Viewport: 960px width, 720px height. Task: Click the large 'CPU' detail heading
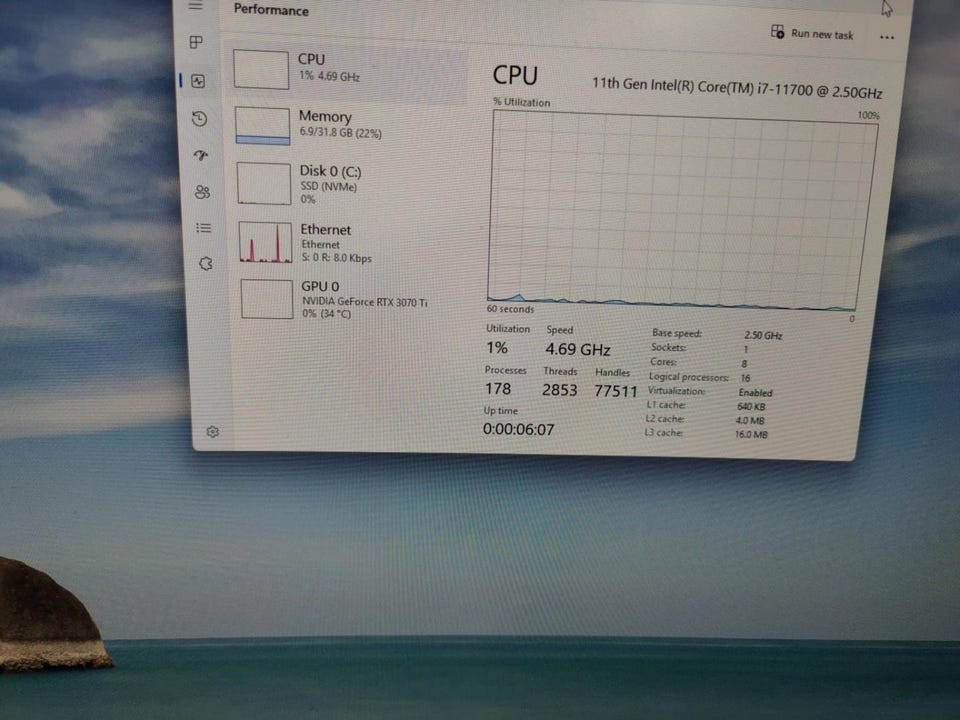click(x=515, y=75)
